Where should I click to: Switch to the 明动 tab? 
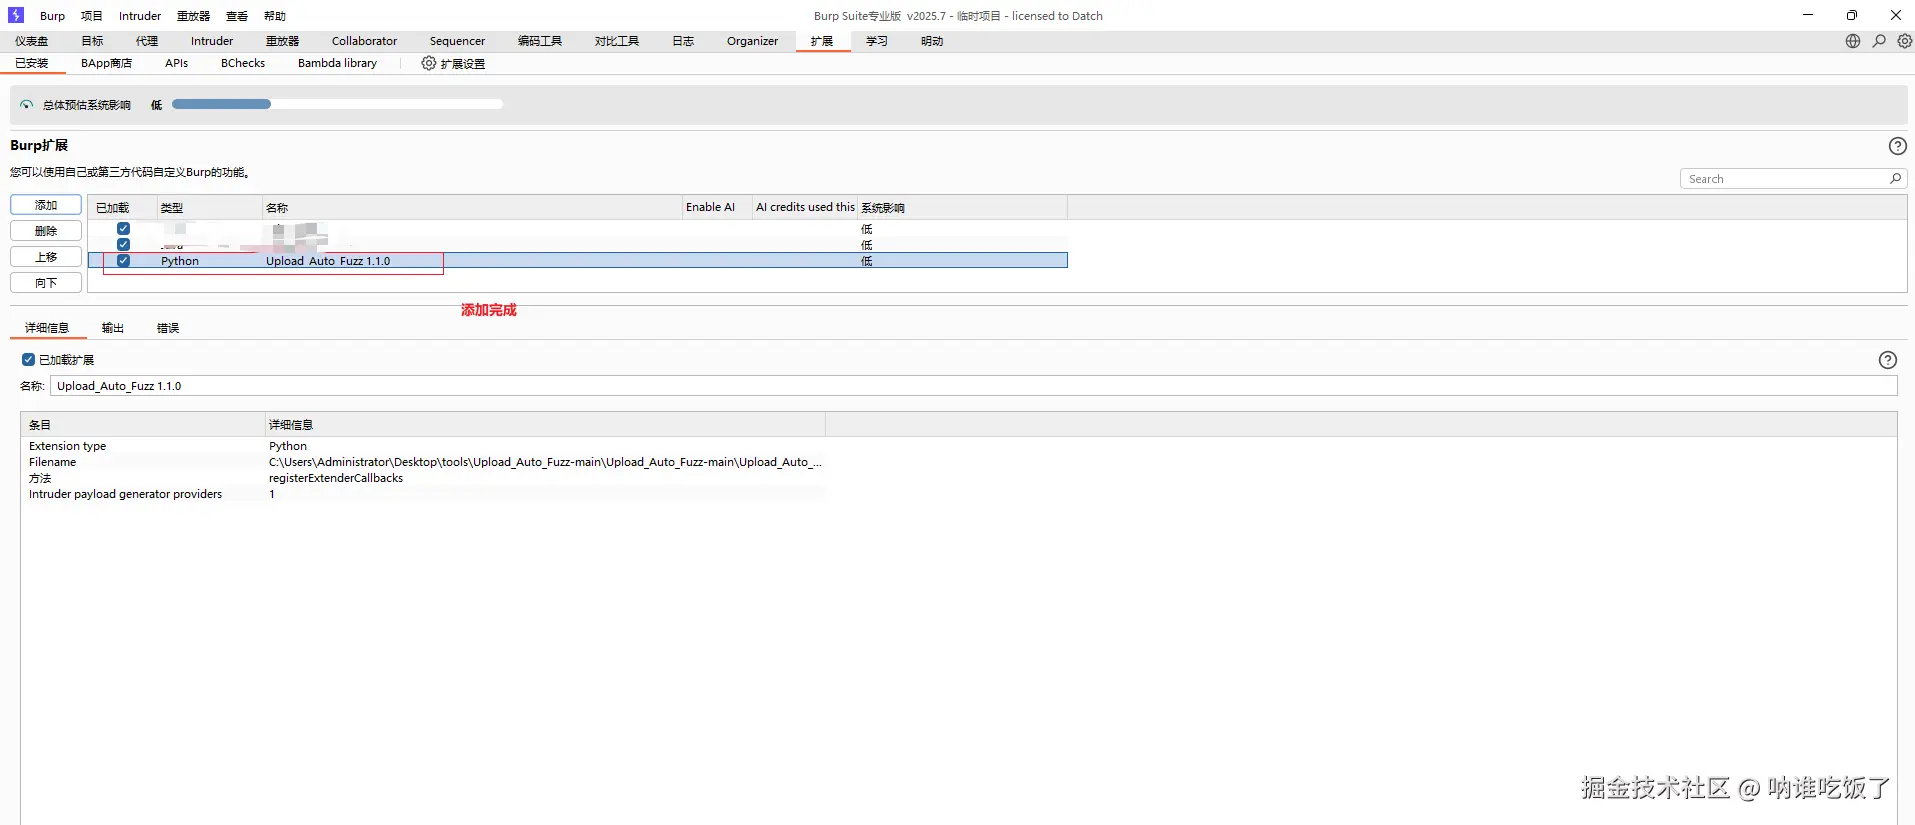(x=932, y=41)
